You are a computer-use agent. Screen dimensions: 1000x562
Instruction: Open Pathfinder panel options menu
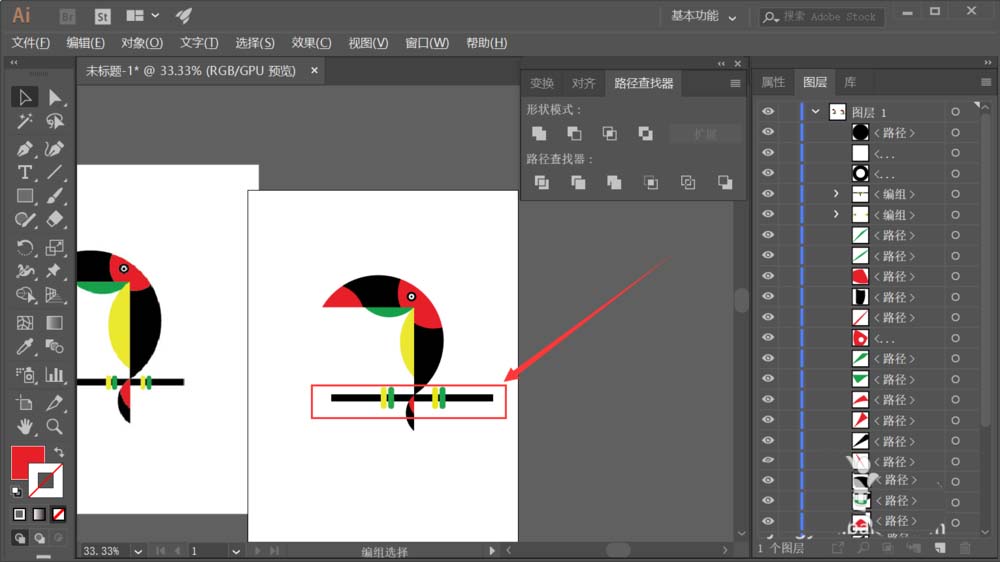[735, 84]
